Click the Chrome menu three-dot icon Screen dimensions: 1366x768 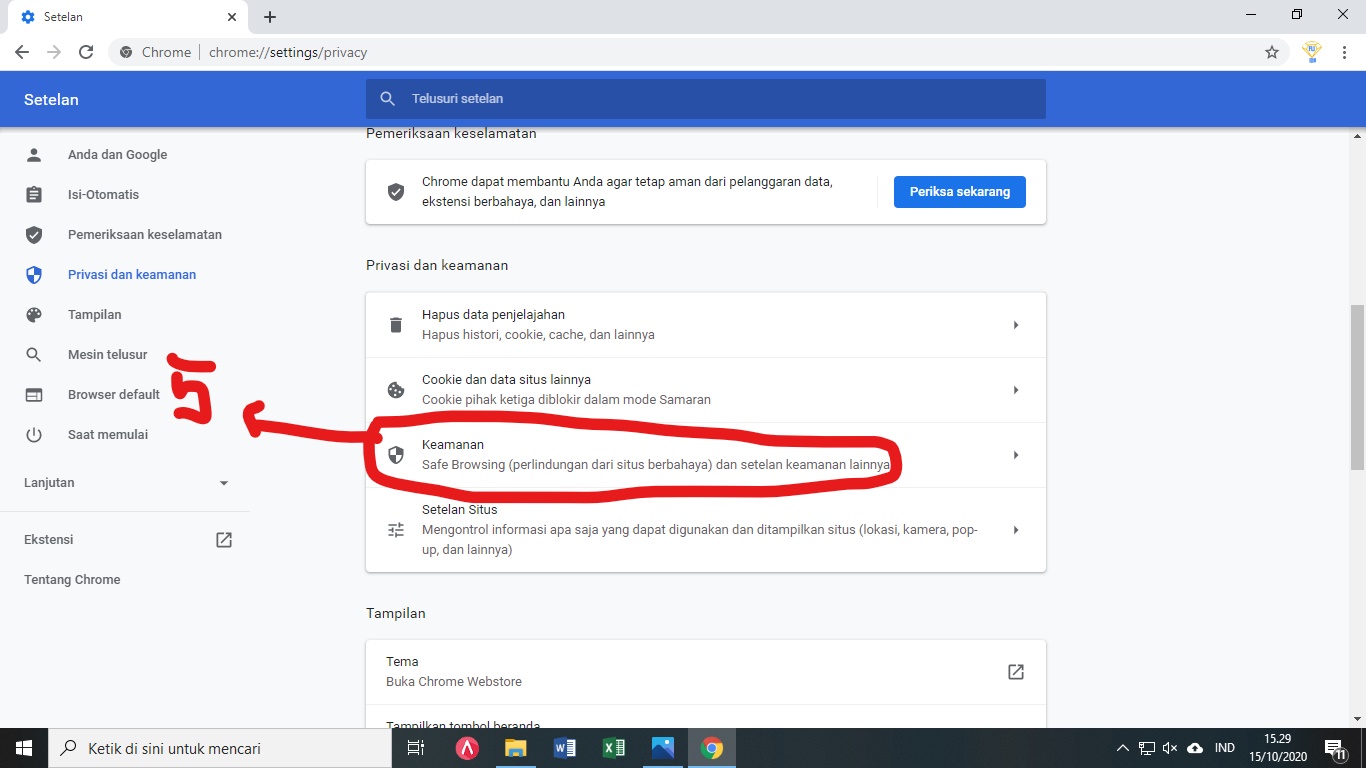[x=1344, y=52]
